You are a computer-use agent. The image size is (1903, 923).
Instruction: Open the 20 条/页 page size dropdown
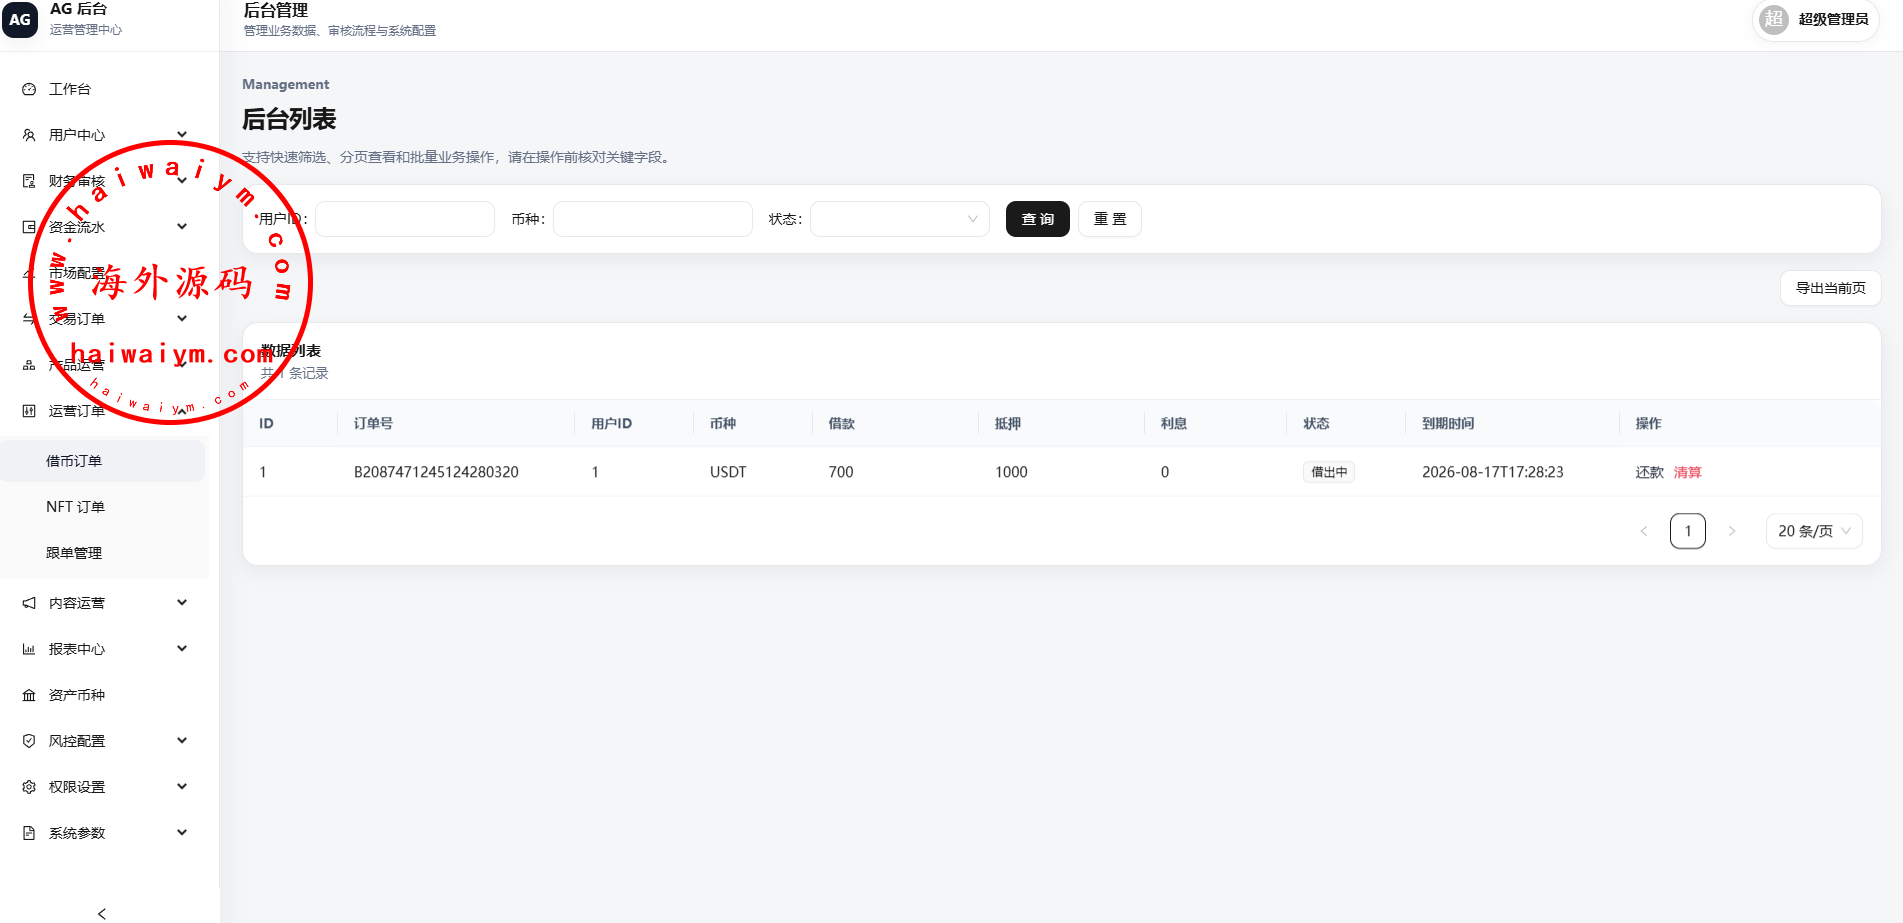pos(1814,531)
